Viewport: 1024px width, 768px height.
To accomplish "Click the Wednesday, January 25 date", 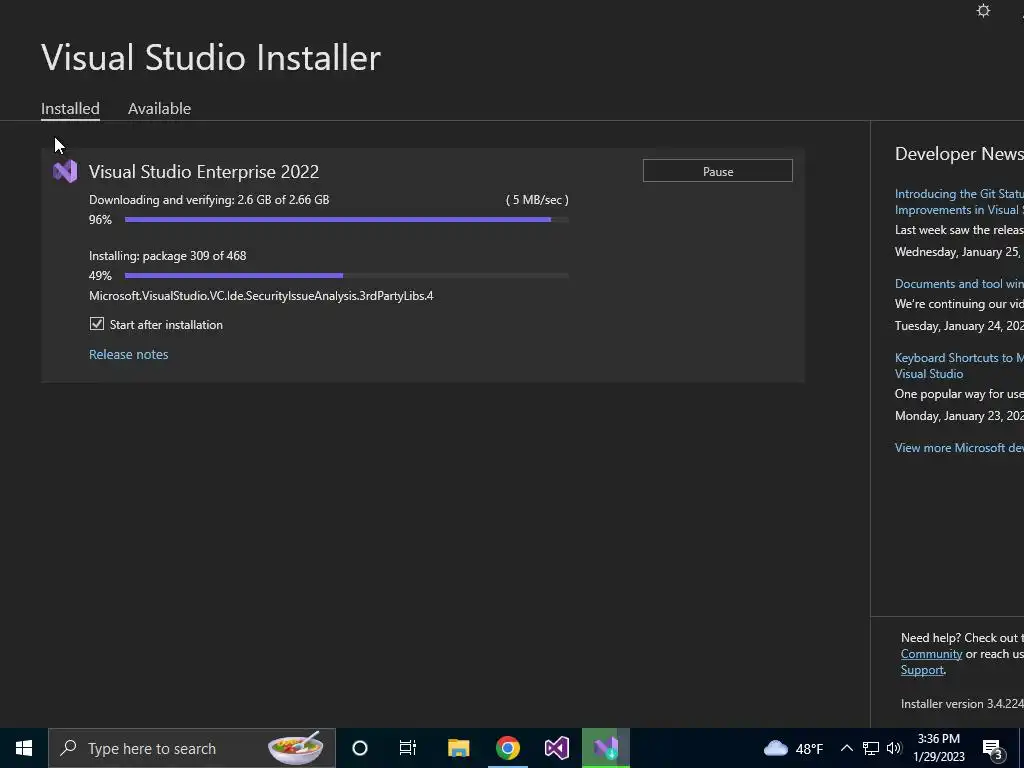I will point(959,251).
